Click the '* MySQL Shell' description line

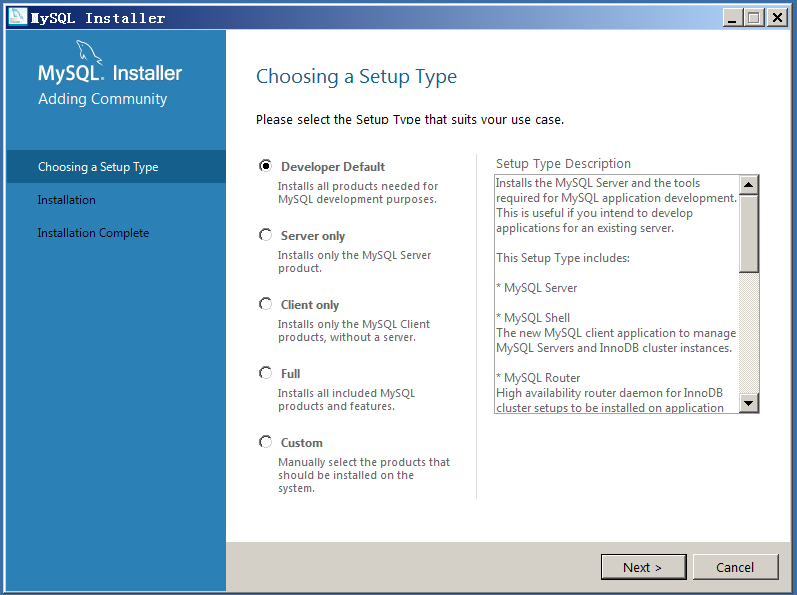pos(533,318)
